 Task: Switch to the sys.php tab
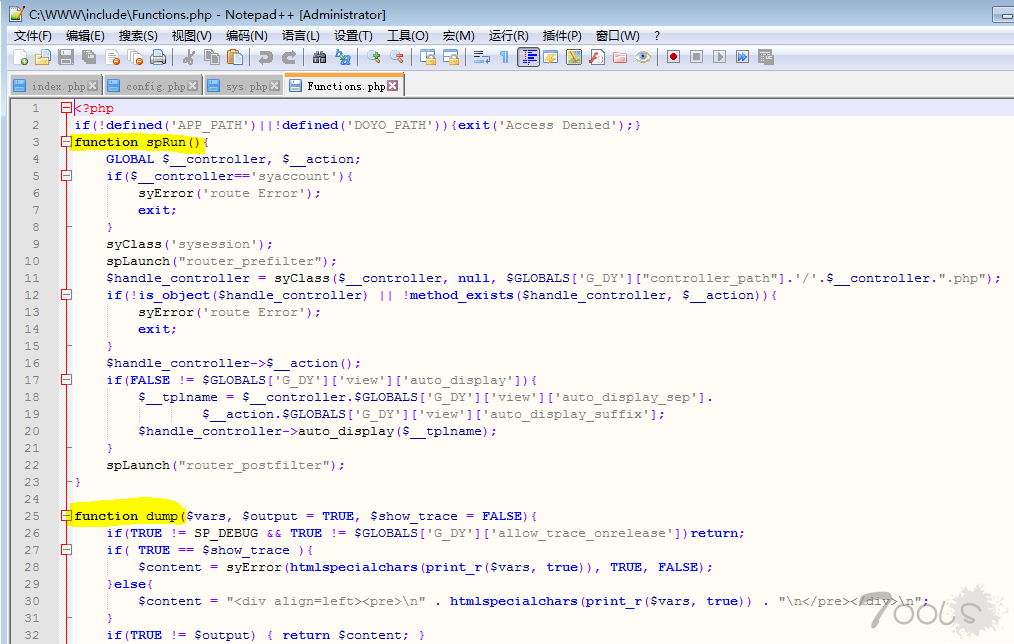click(x=244, y=86)
